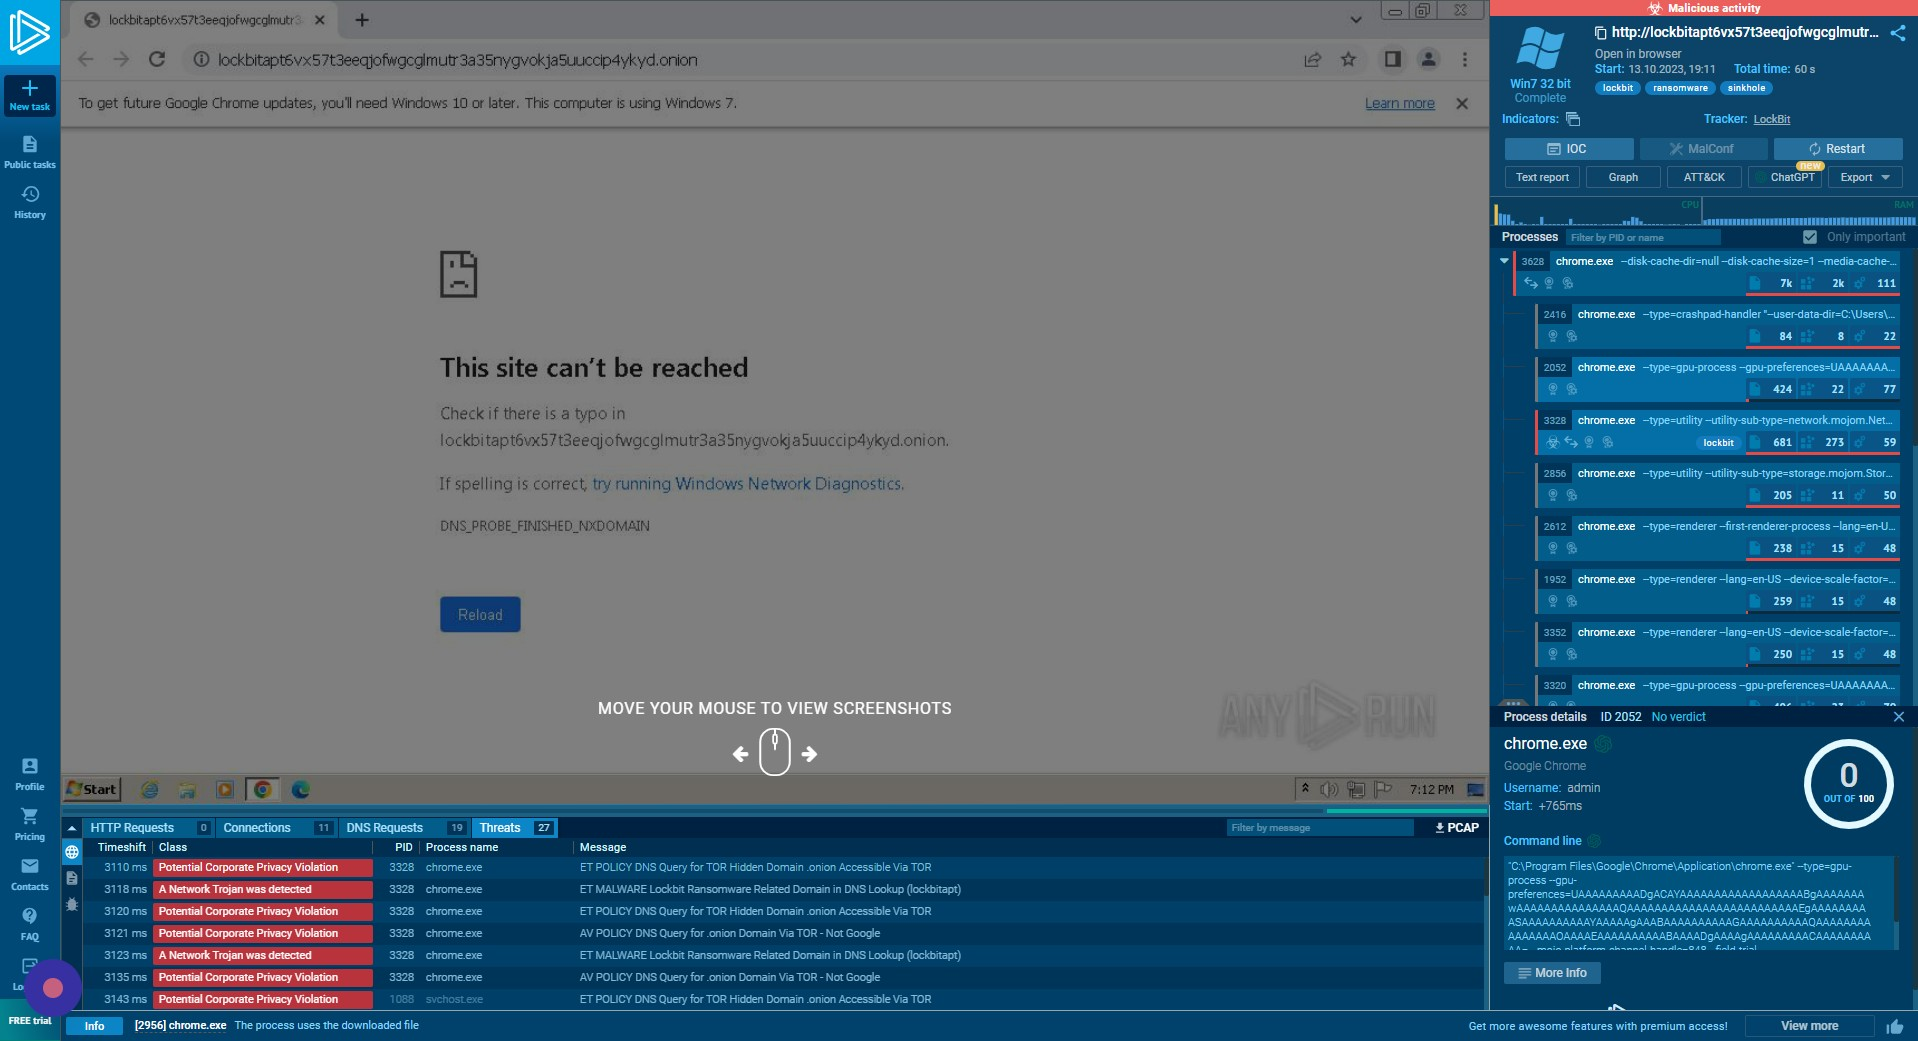
Task: Open the Export dropdown
Action: (x=1865, y=177)
